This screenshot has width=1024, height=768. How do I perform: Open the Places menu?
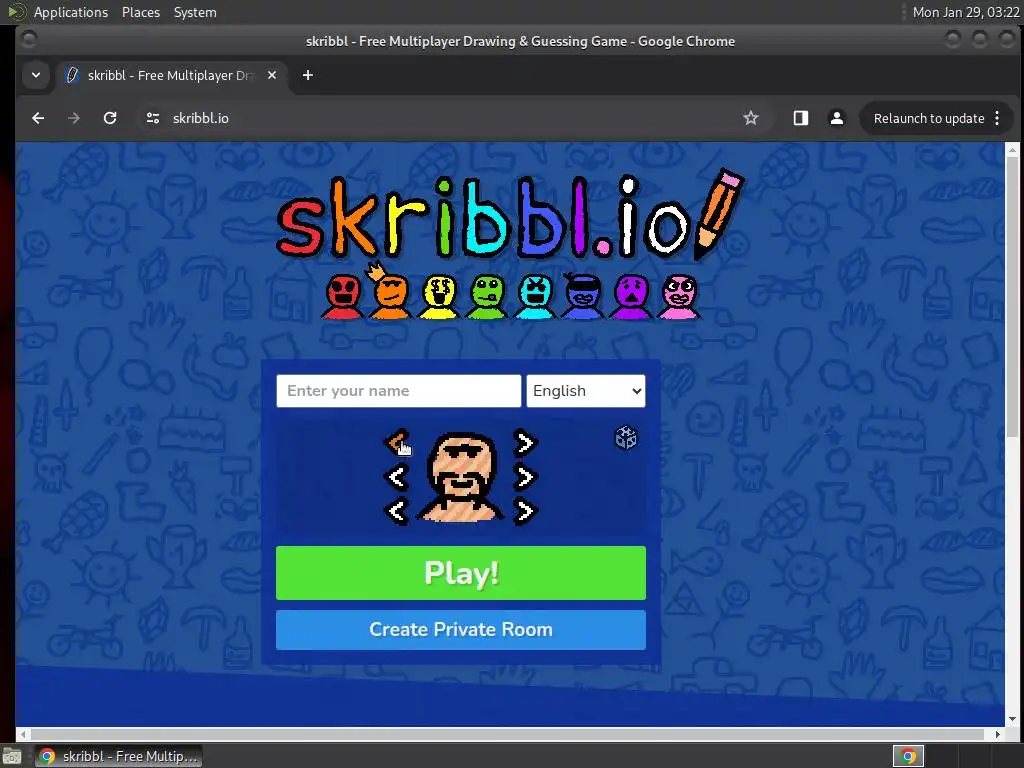pyautogui.click(x=140, y=12)
